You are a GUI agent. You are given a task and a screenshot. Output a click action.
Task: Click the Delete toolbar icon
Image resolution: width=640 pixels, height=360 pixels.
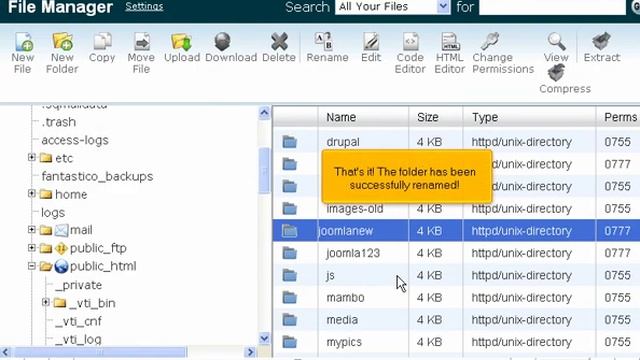(279, 42)
